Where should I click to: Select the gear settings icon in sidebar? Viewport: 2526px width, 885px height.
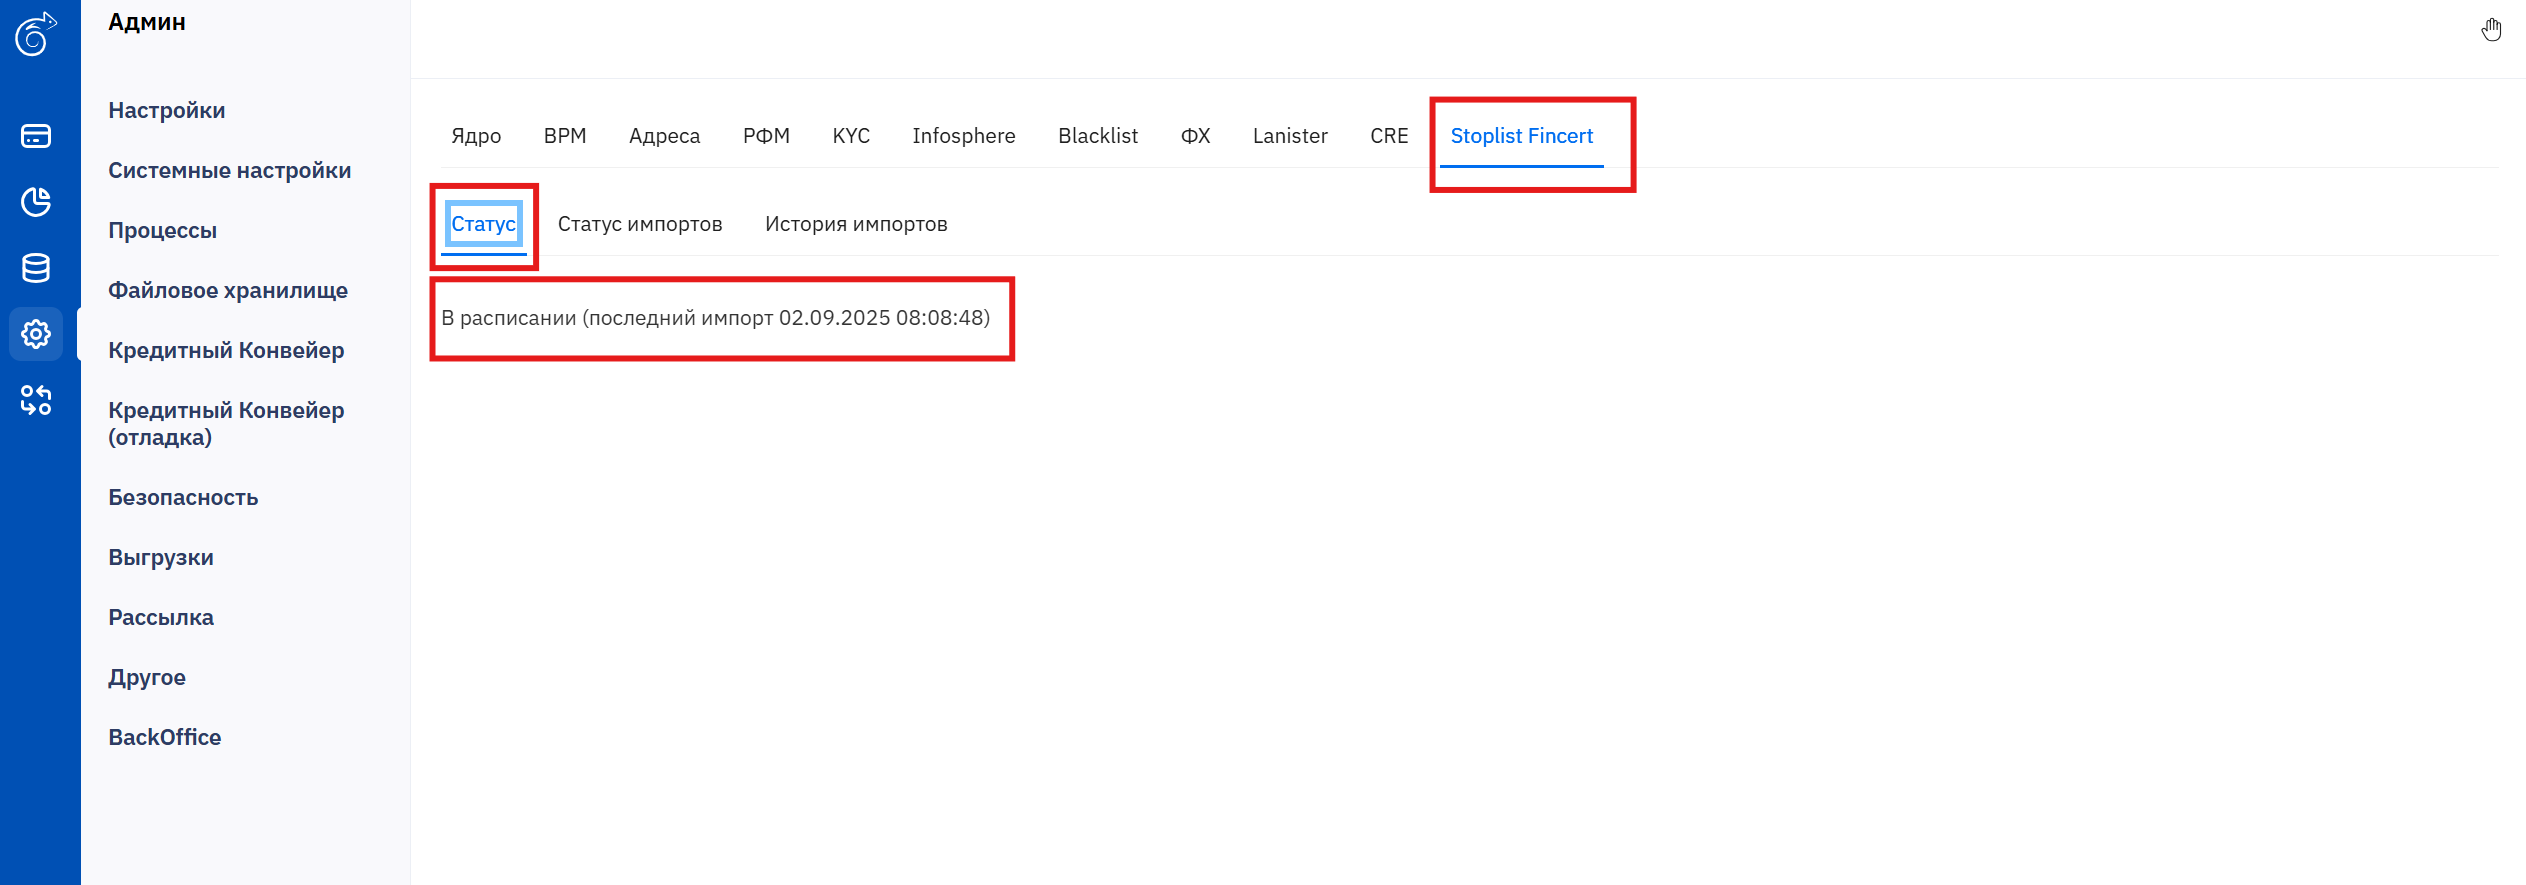[36, 334]
